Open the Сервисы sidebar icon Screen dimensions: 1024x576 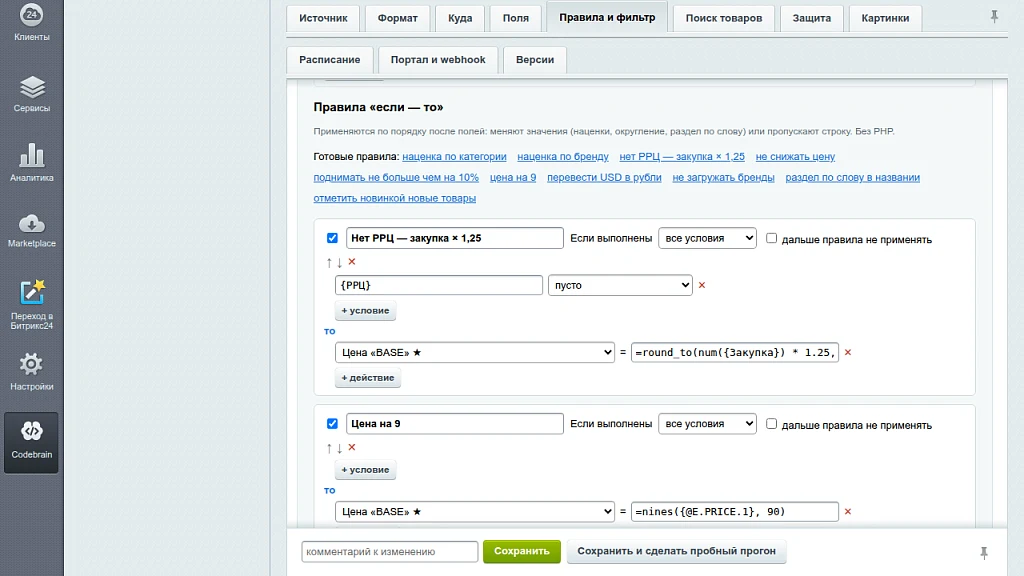[x=31, y=93]
